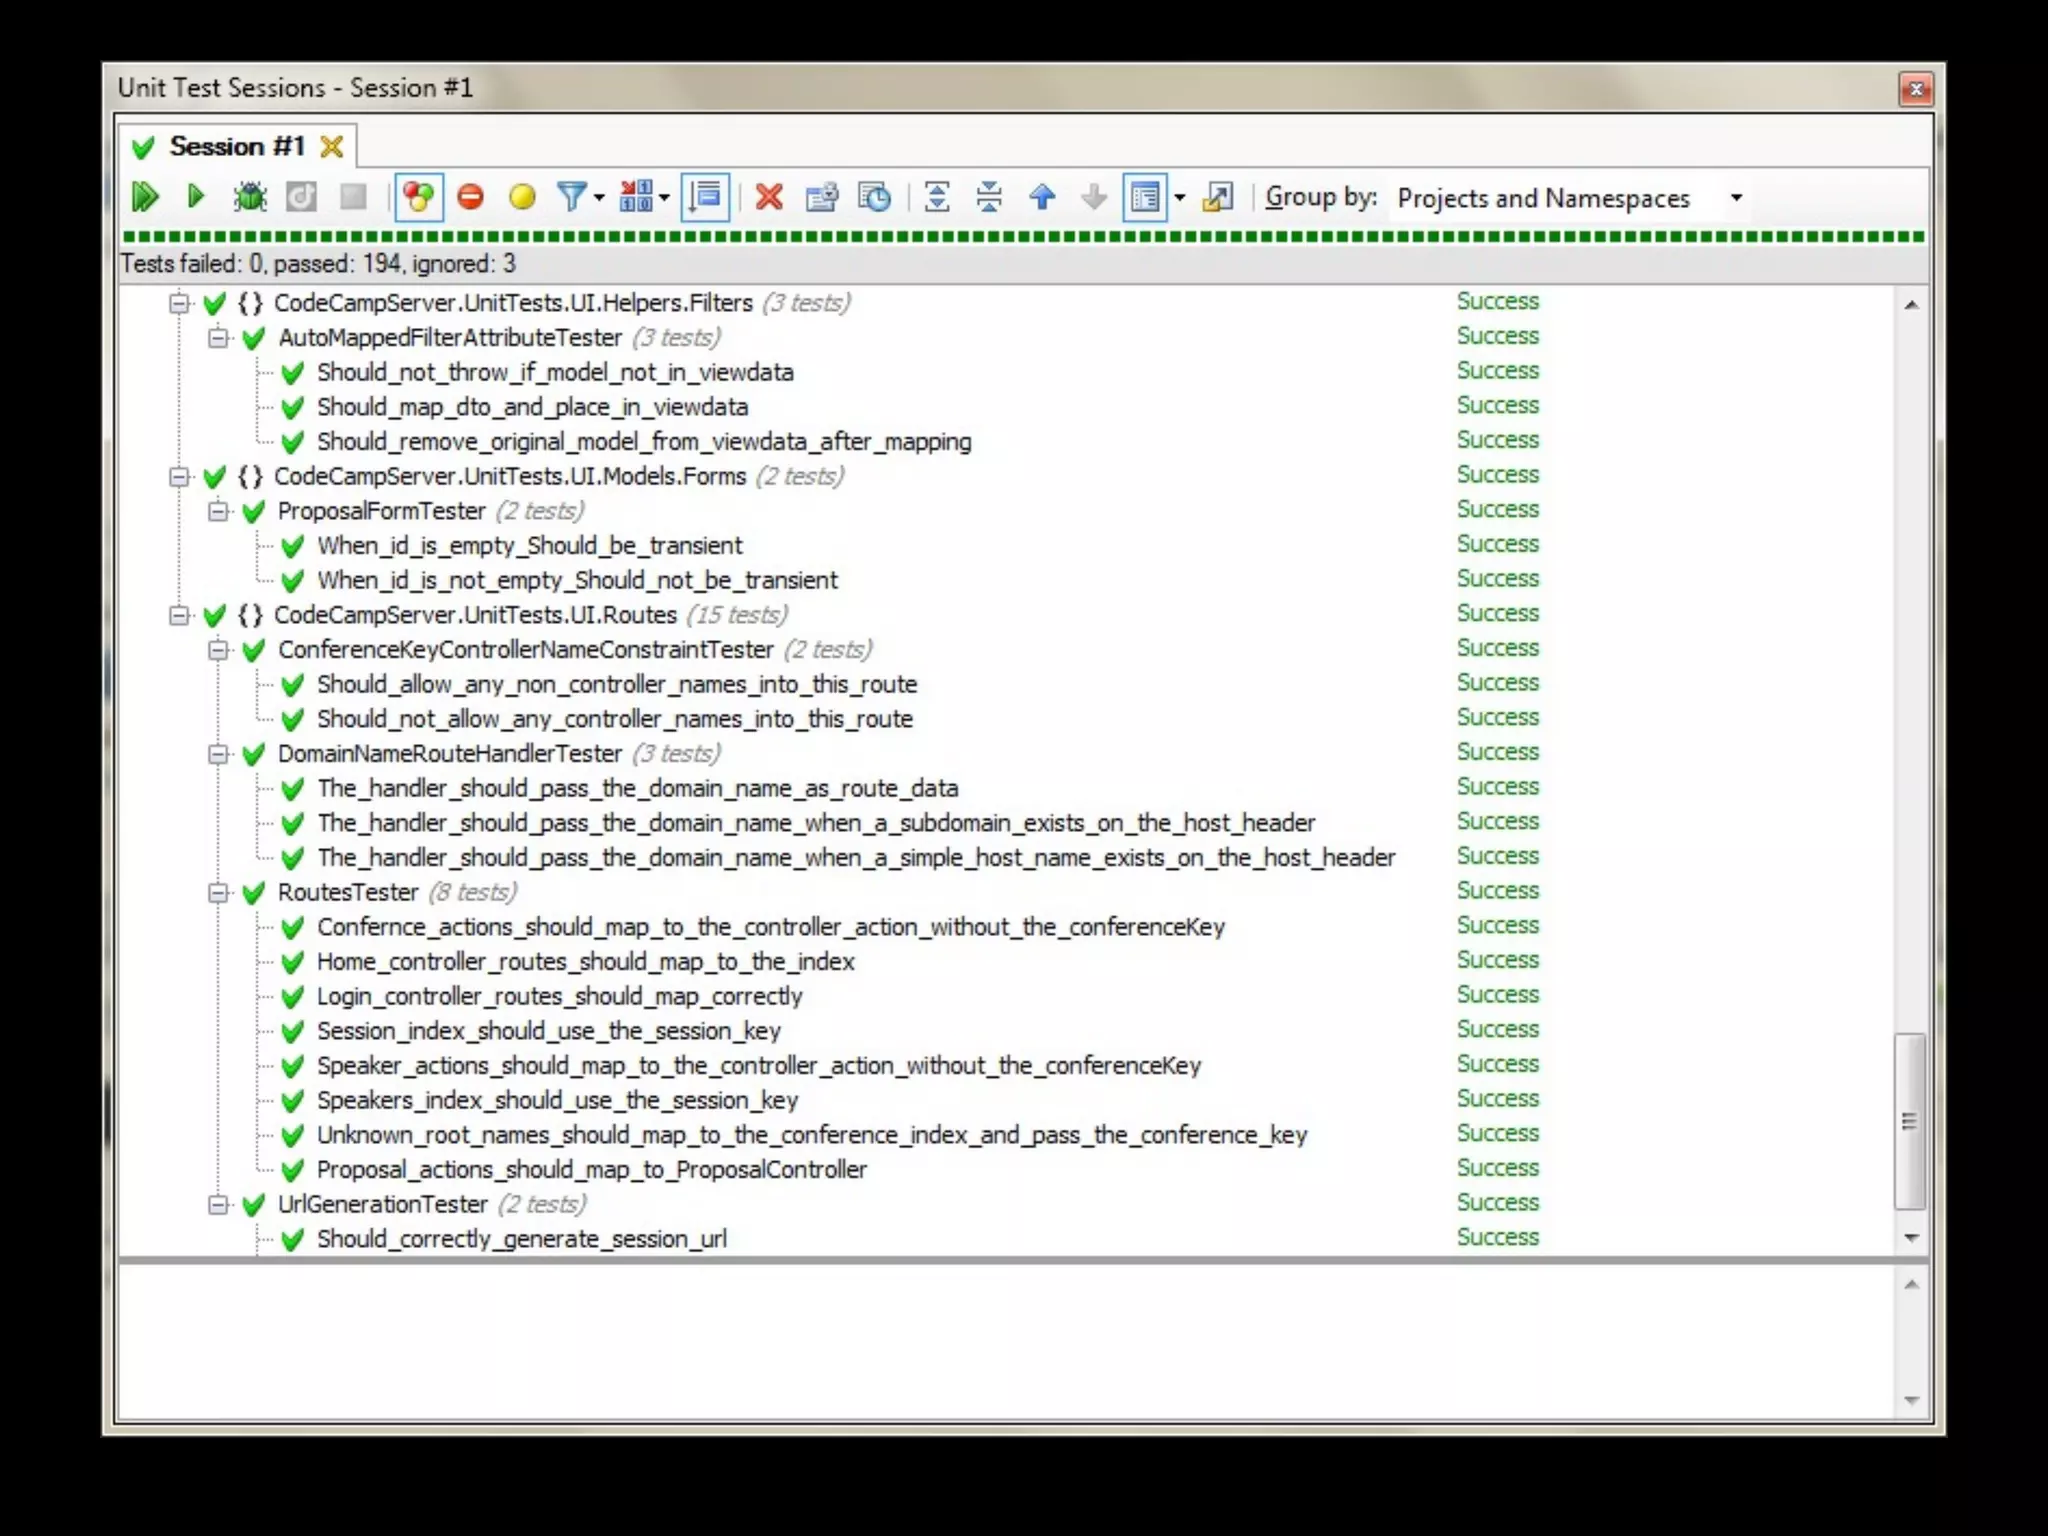The image size is (2048, 1536).
Task: Click the green single-arrow Run Selected Tests icon
Action: pyautogui.click(x=196, y=197)
